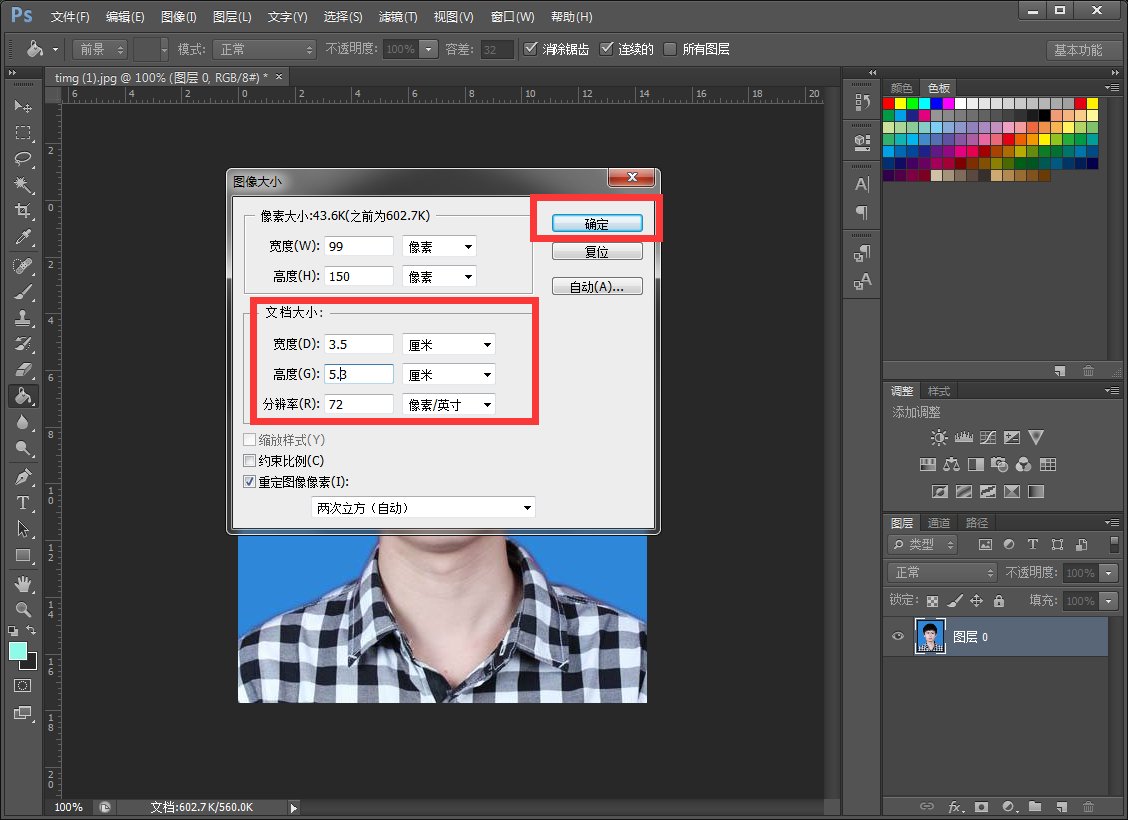Select the Lasso tool

(x=22, y=159)
